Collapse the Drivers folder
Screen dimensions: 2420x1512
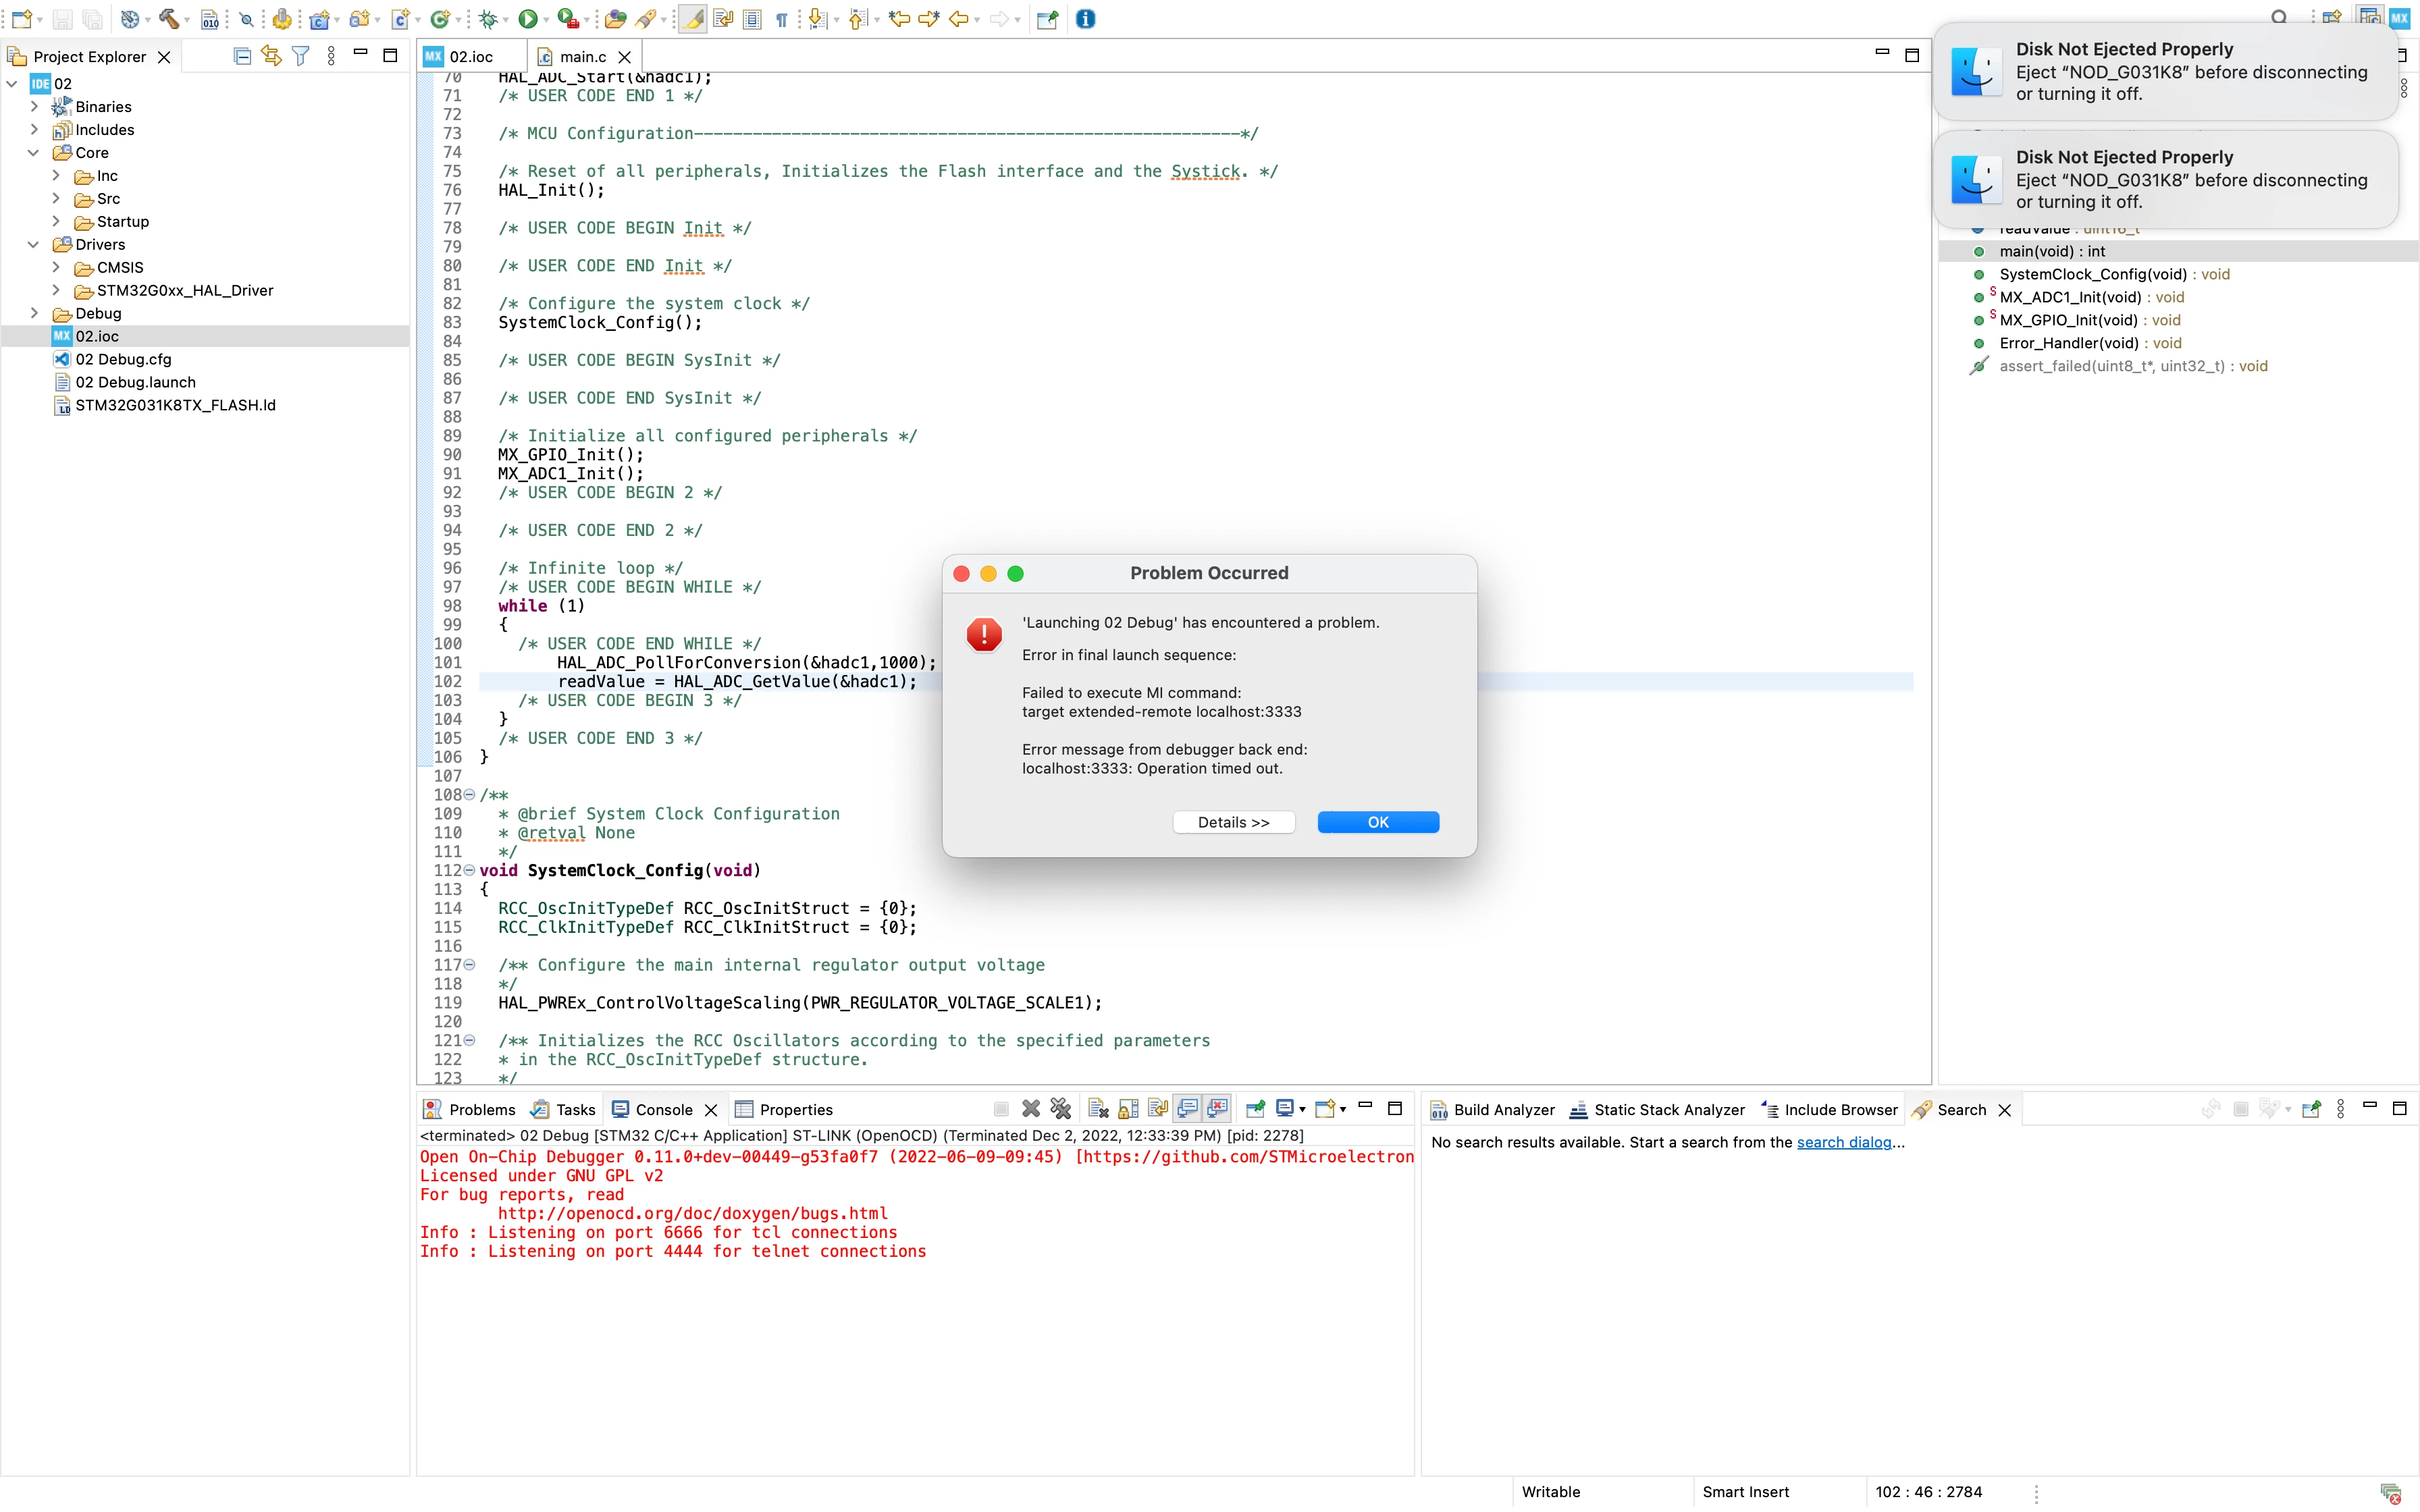[x=34, y=244]
